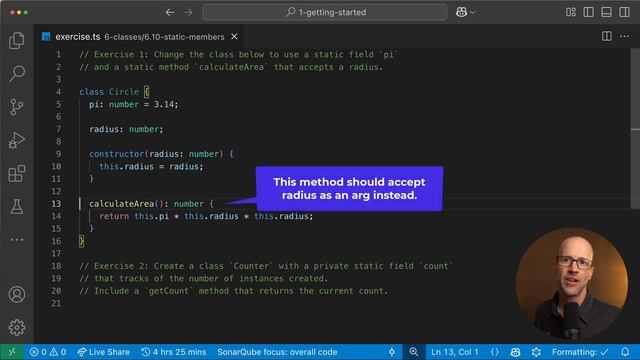640x360 pixels.
Task: Close the exercise.ts tab
Action: coord(234,36)
